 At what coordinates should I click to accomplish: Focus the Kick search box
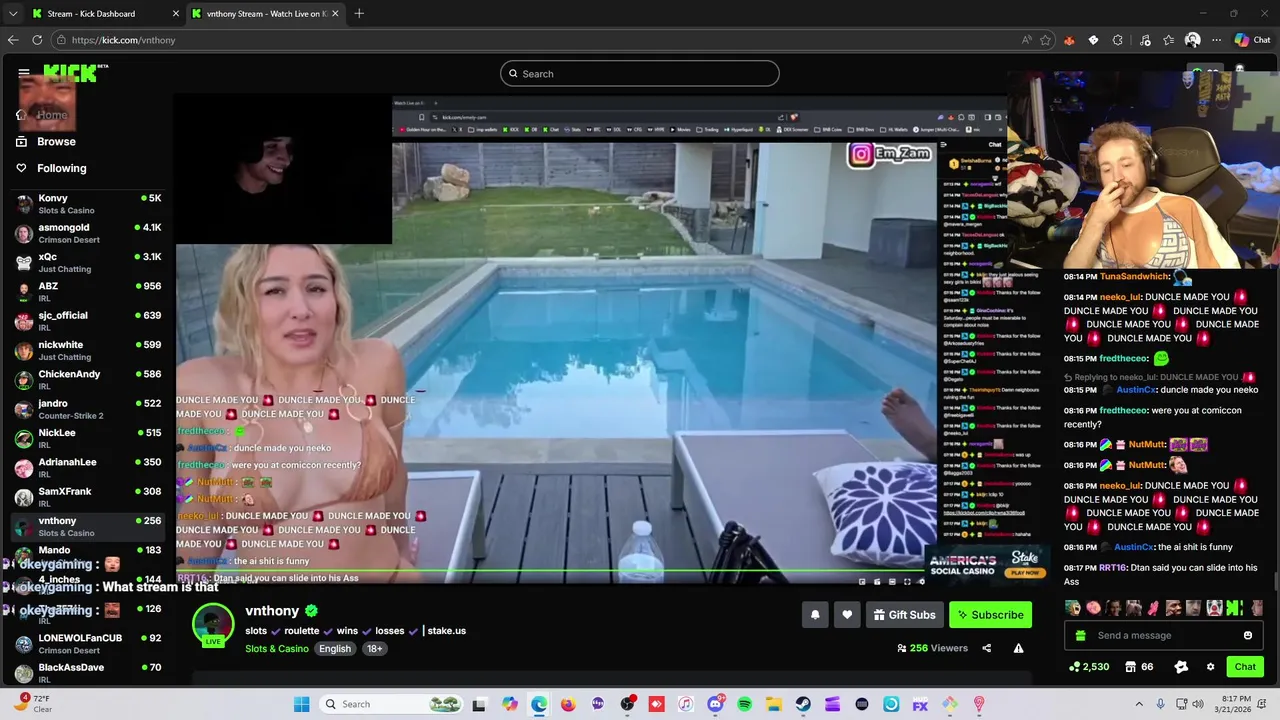point(640,73)
